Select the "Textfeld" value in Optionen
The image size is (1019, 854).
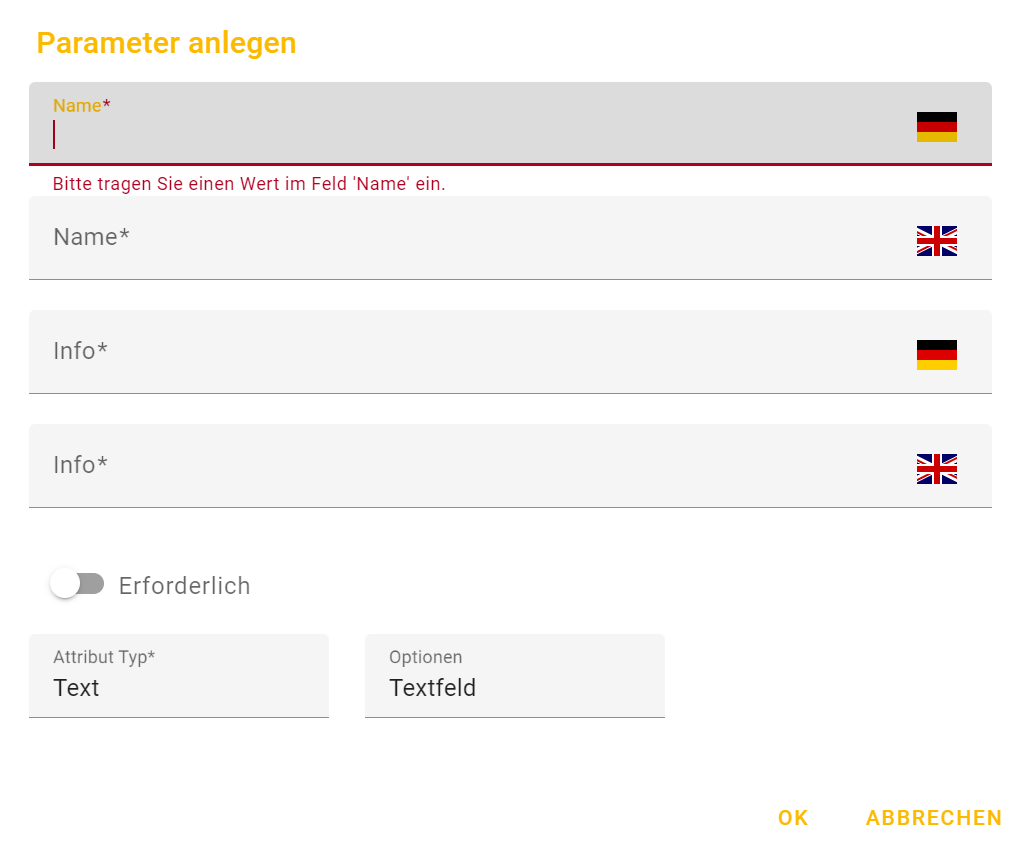[x=432, y=688]
